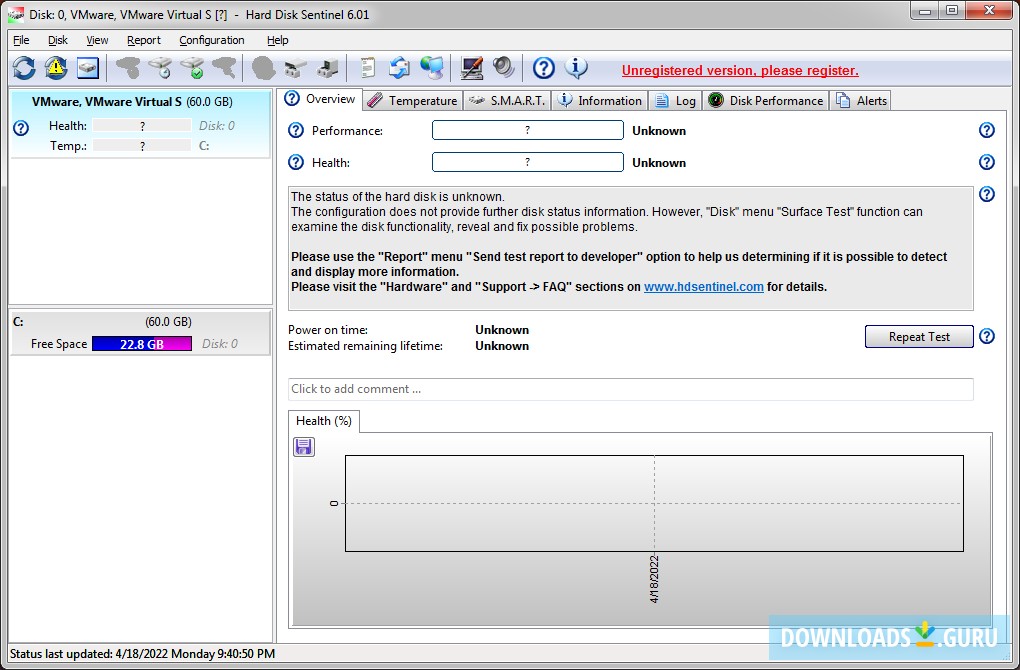Click the Health status bar in Overview

[x=528, y=162]
